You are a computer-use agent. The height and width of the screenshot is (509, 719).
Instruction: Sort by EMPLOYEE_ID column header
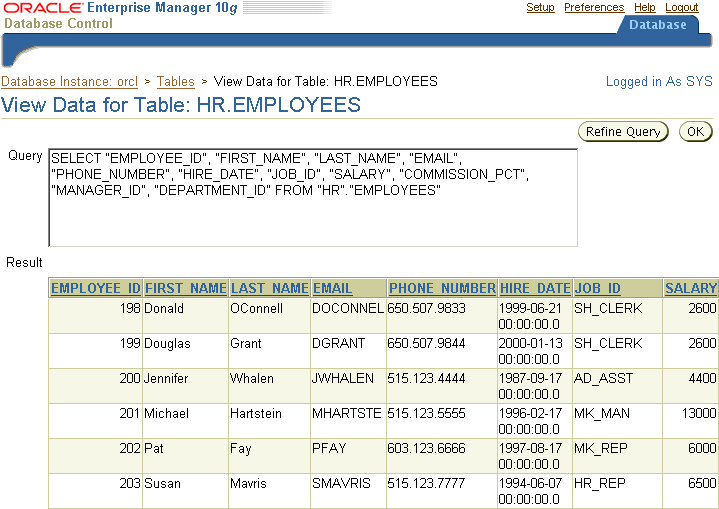click(96, 288)
